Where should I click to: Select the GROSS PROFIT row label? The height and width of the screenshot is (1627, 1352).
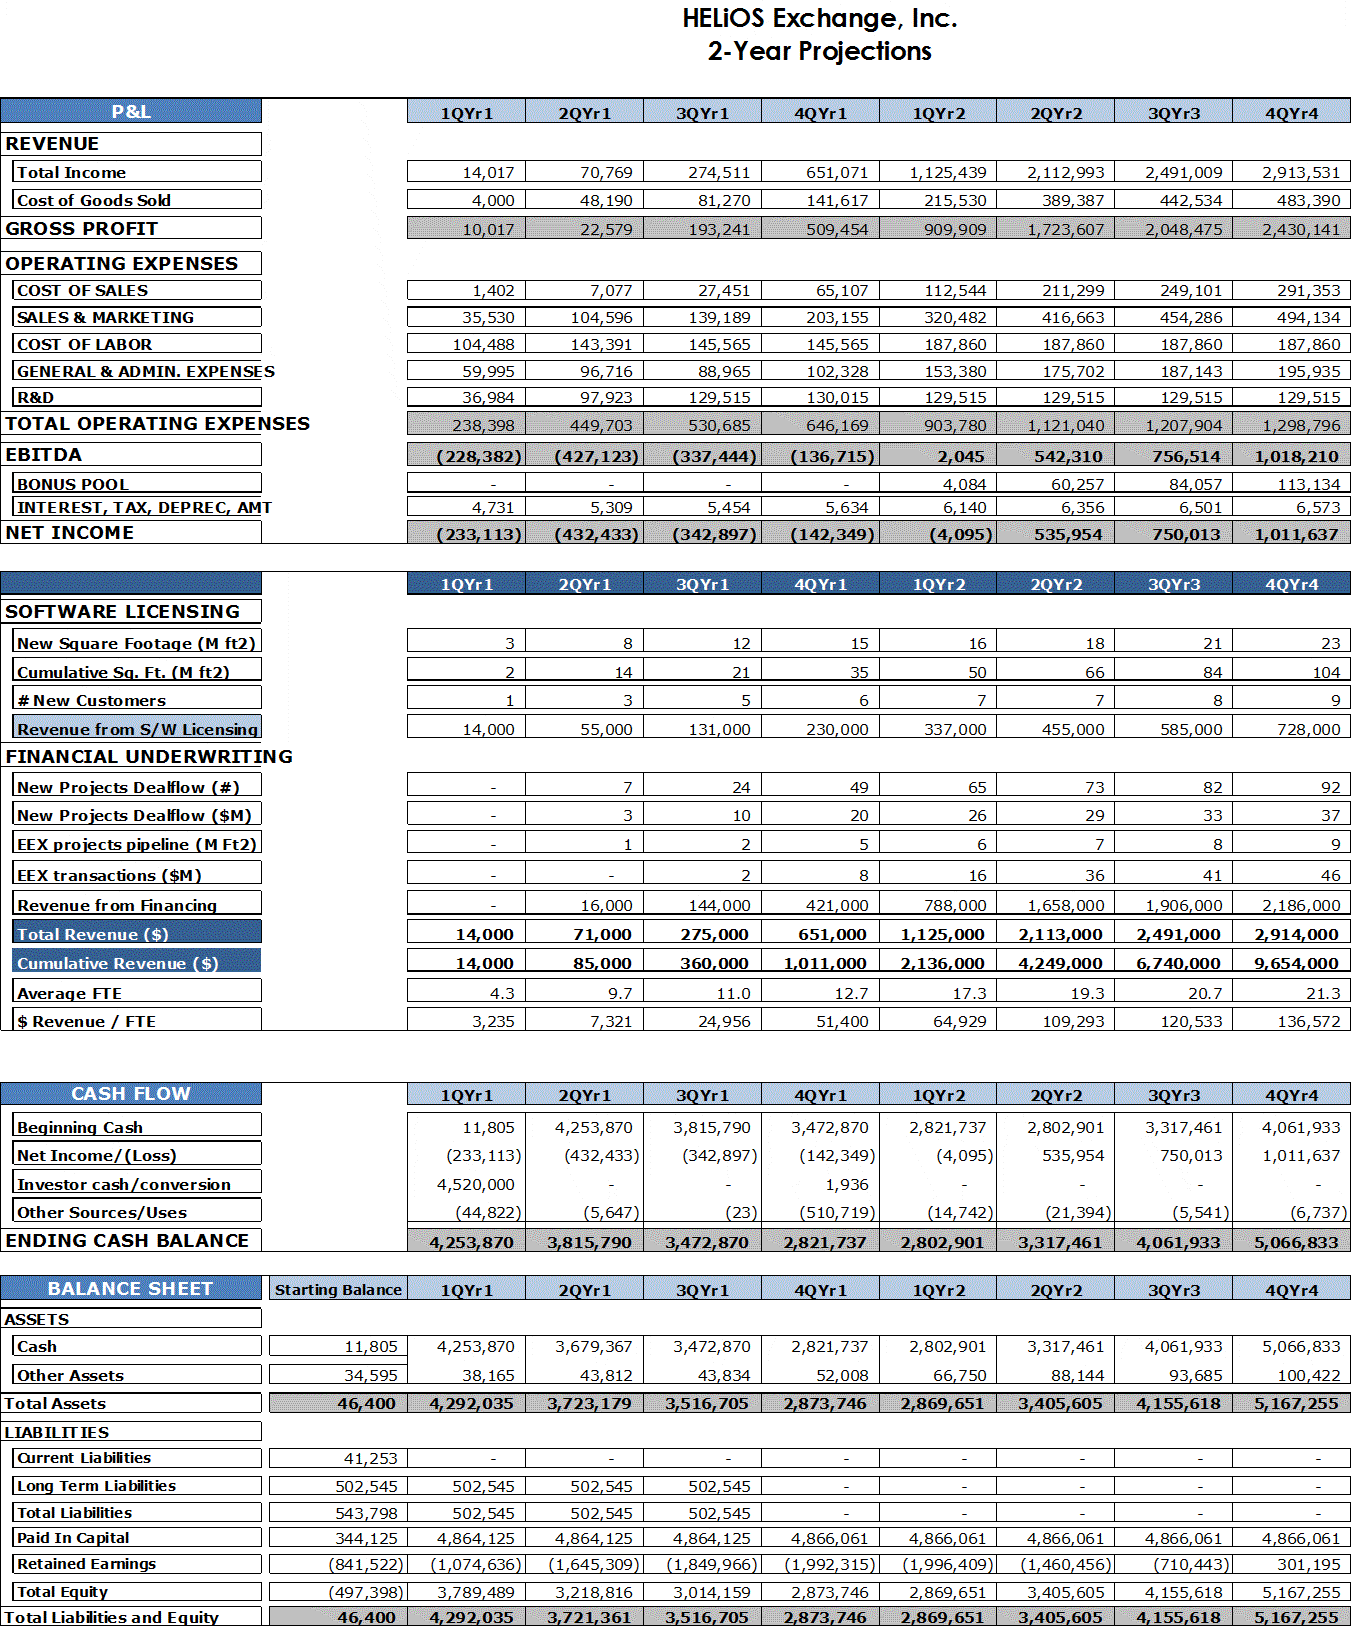click(82, 228)
